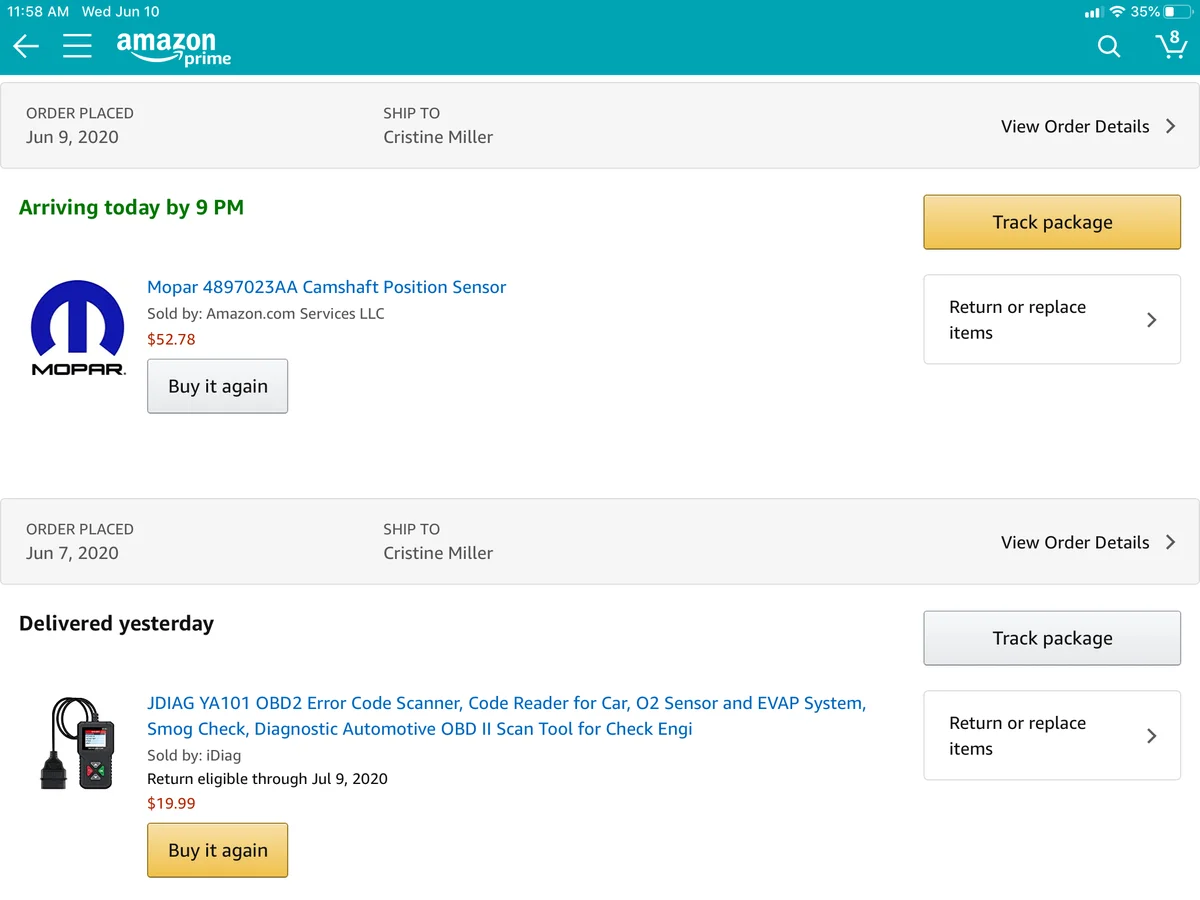Return or replace items for JDIAG scanner

(x=1052, y=736)
